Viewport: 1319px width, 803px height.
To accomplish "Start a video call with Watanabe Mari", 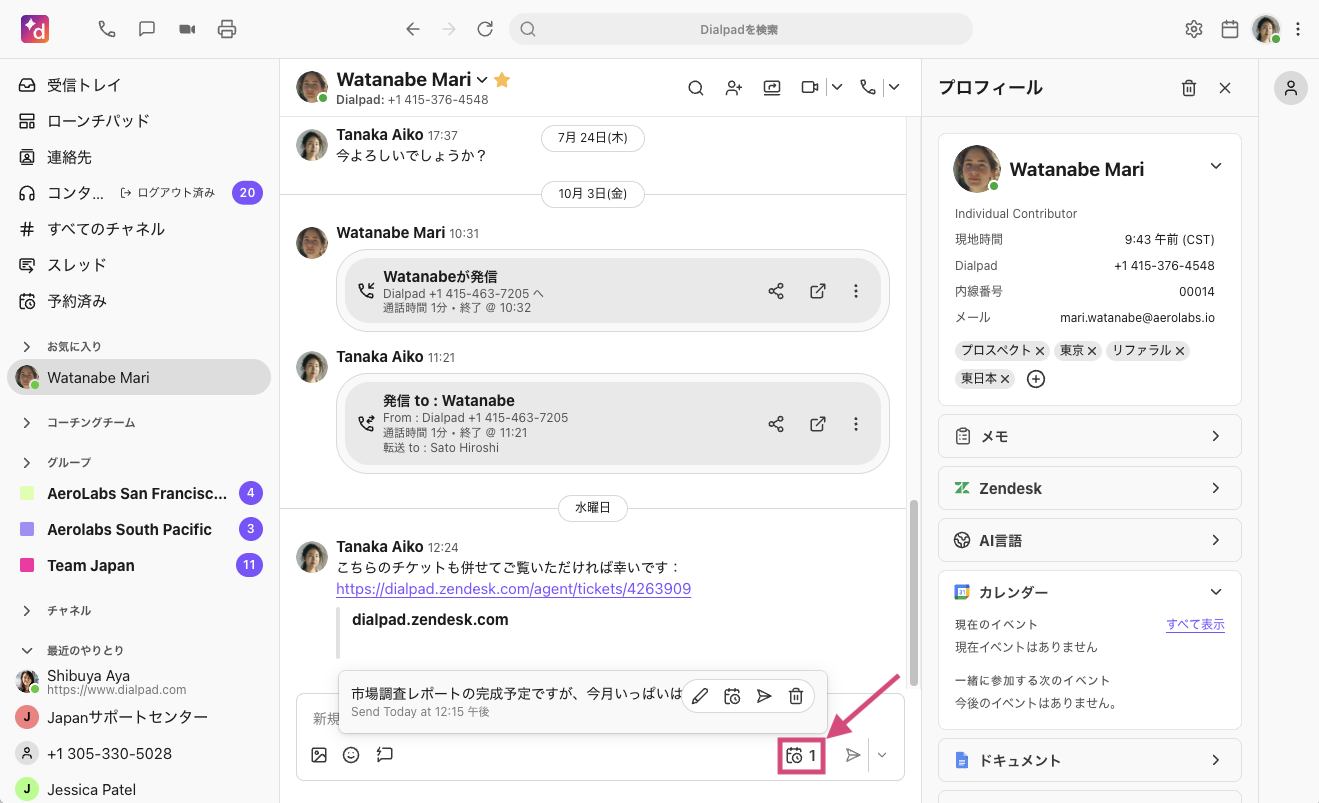I will pyautogui.click(x=810, y=88).
